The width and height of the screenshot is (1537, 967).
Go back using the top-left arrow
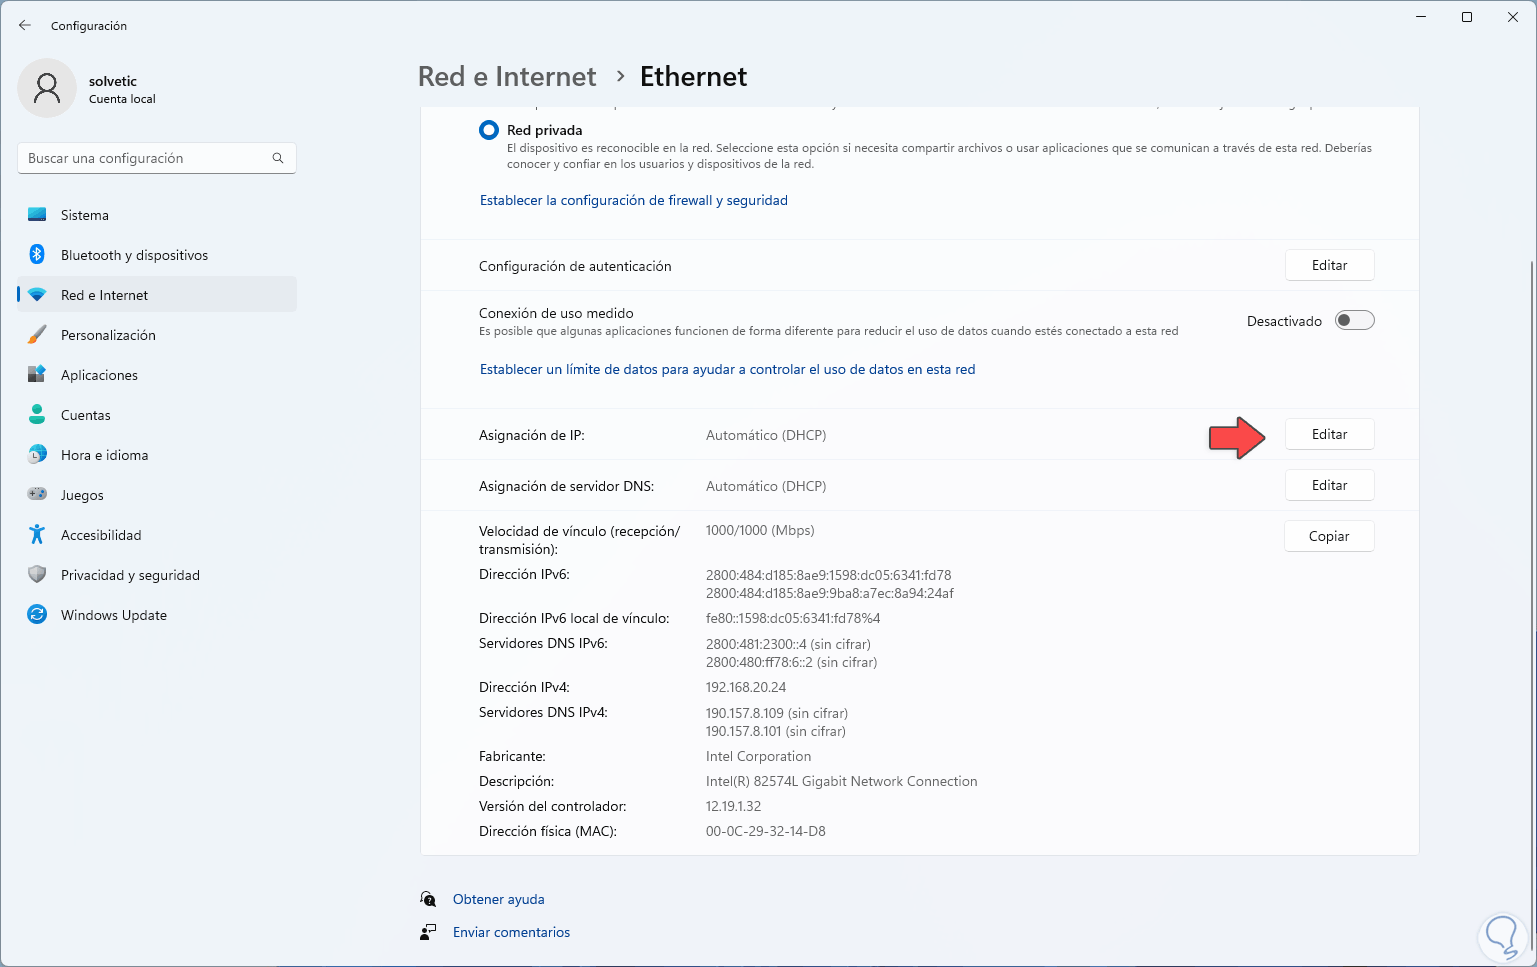pos(25,25)
